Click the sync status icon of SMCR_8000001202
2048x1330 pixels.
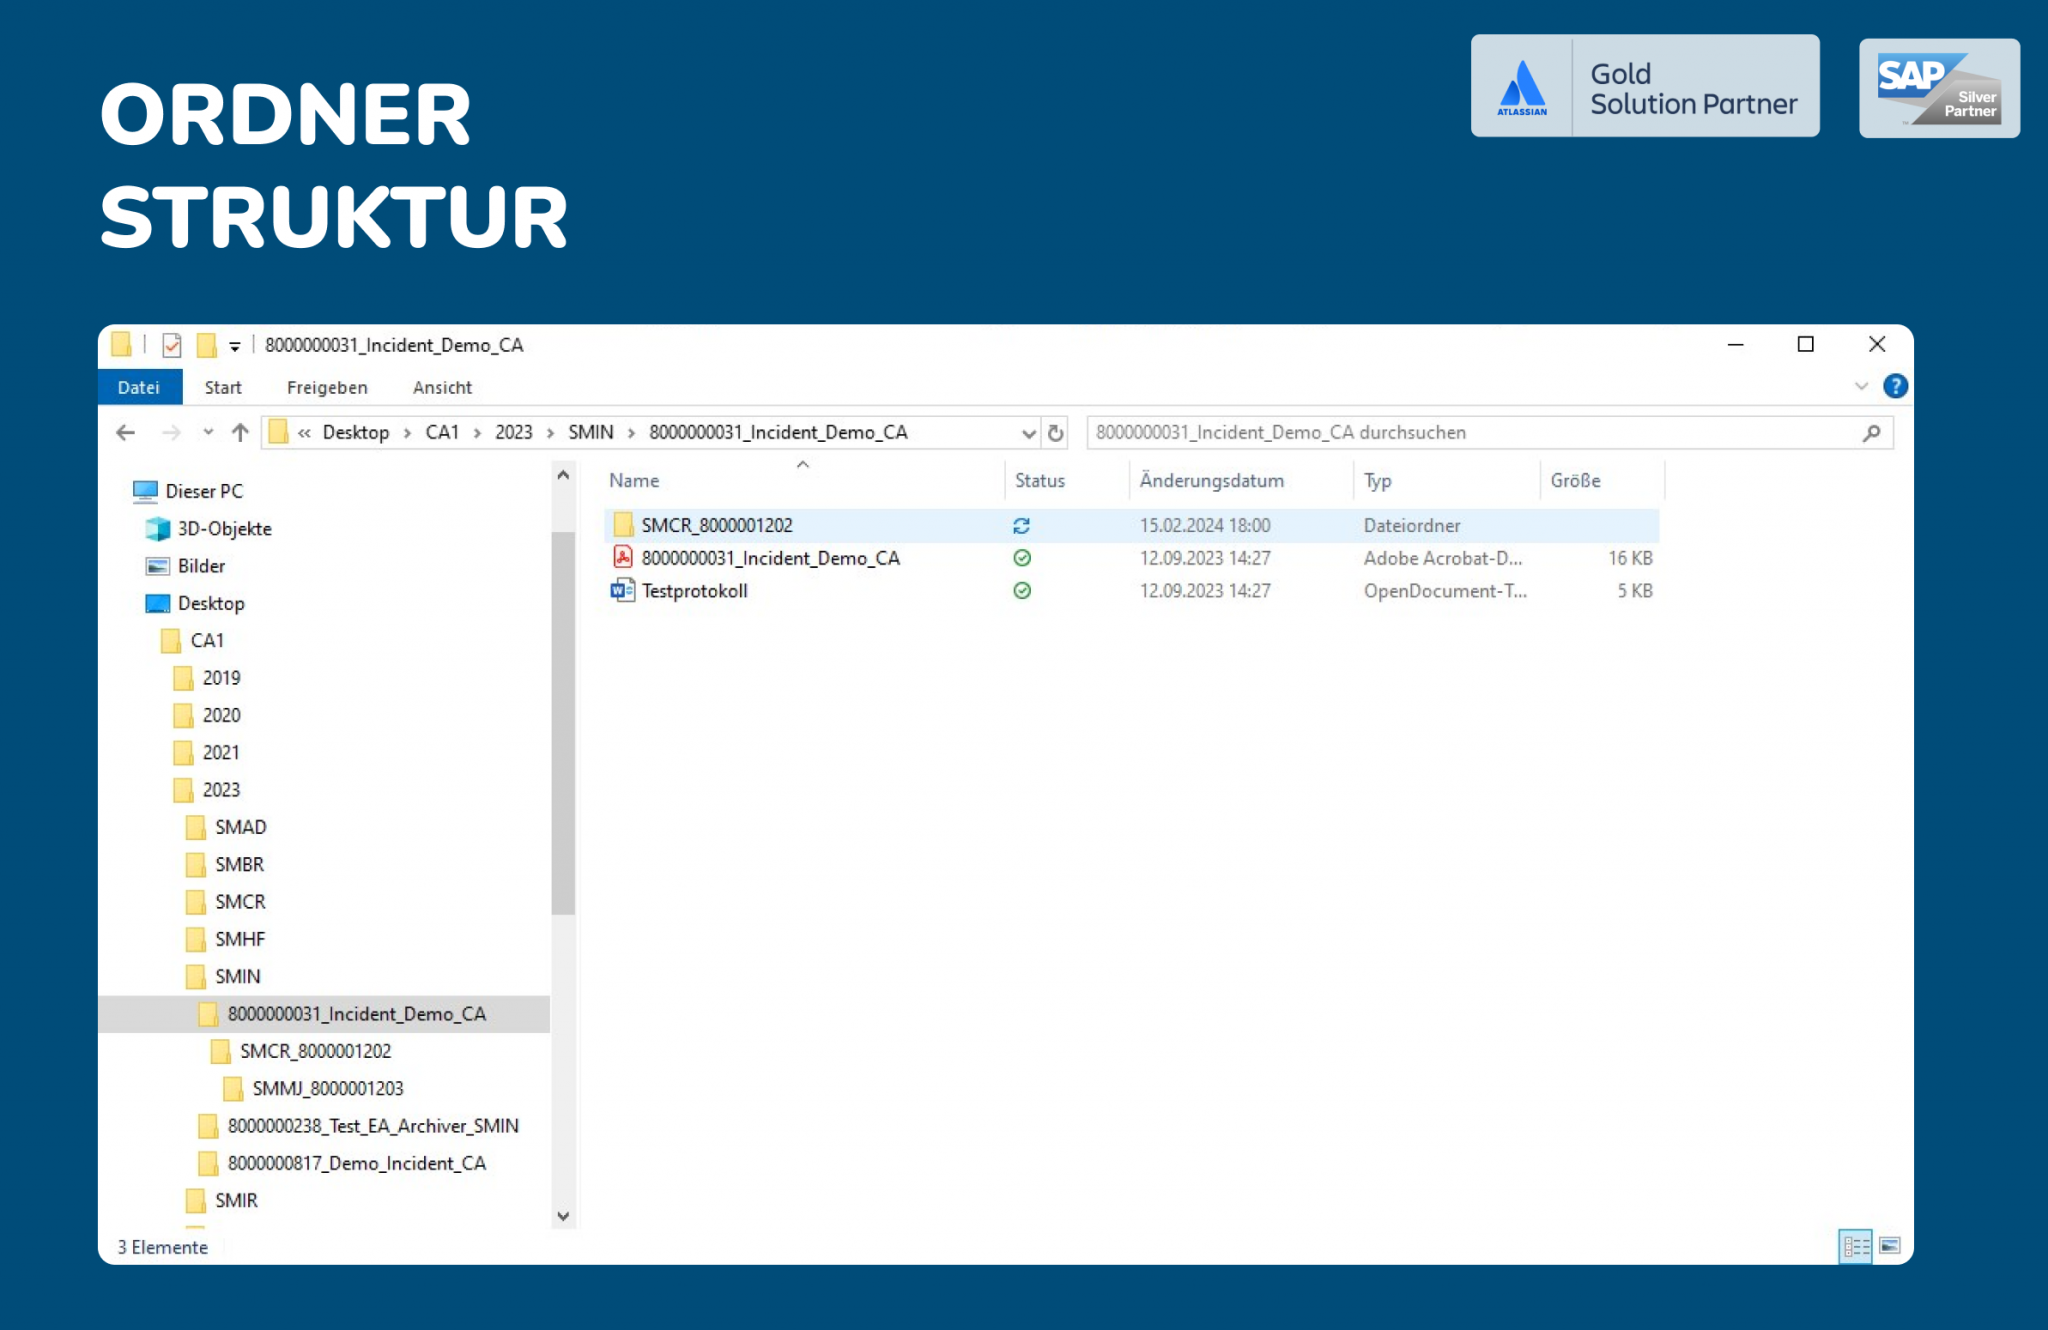tap(1021, 525)
